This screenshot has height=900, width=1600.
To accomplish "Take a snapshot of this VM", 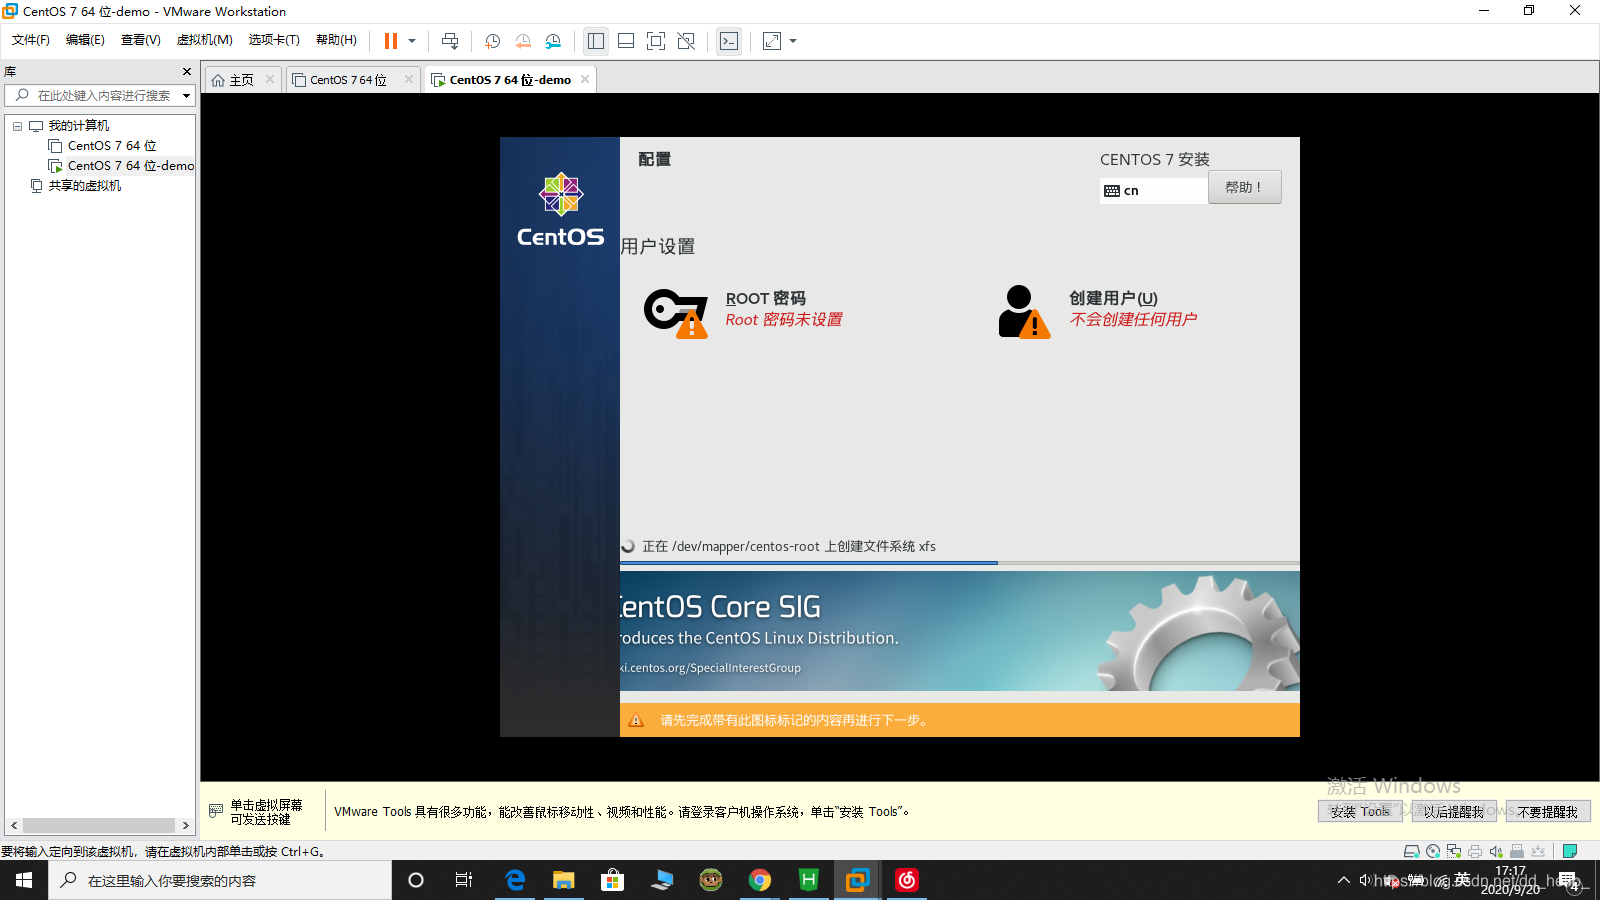I will point(492,41).
